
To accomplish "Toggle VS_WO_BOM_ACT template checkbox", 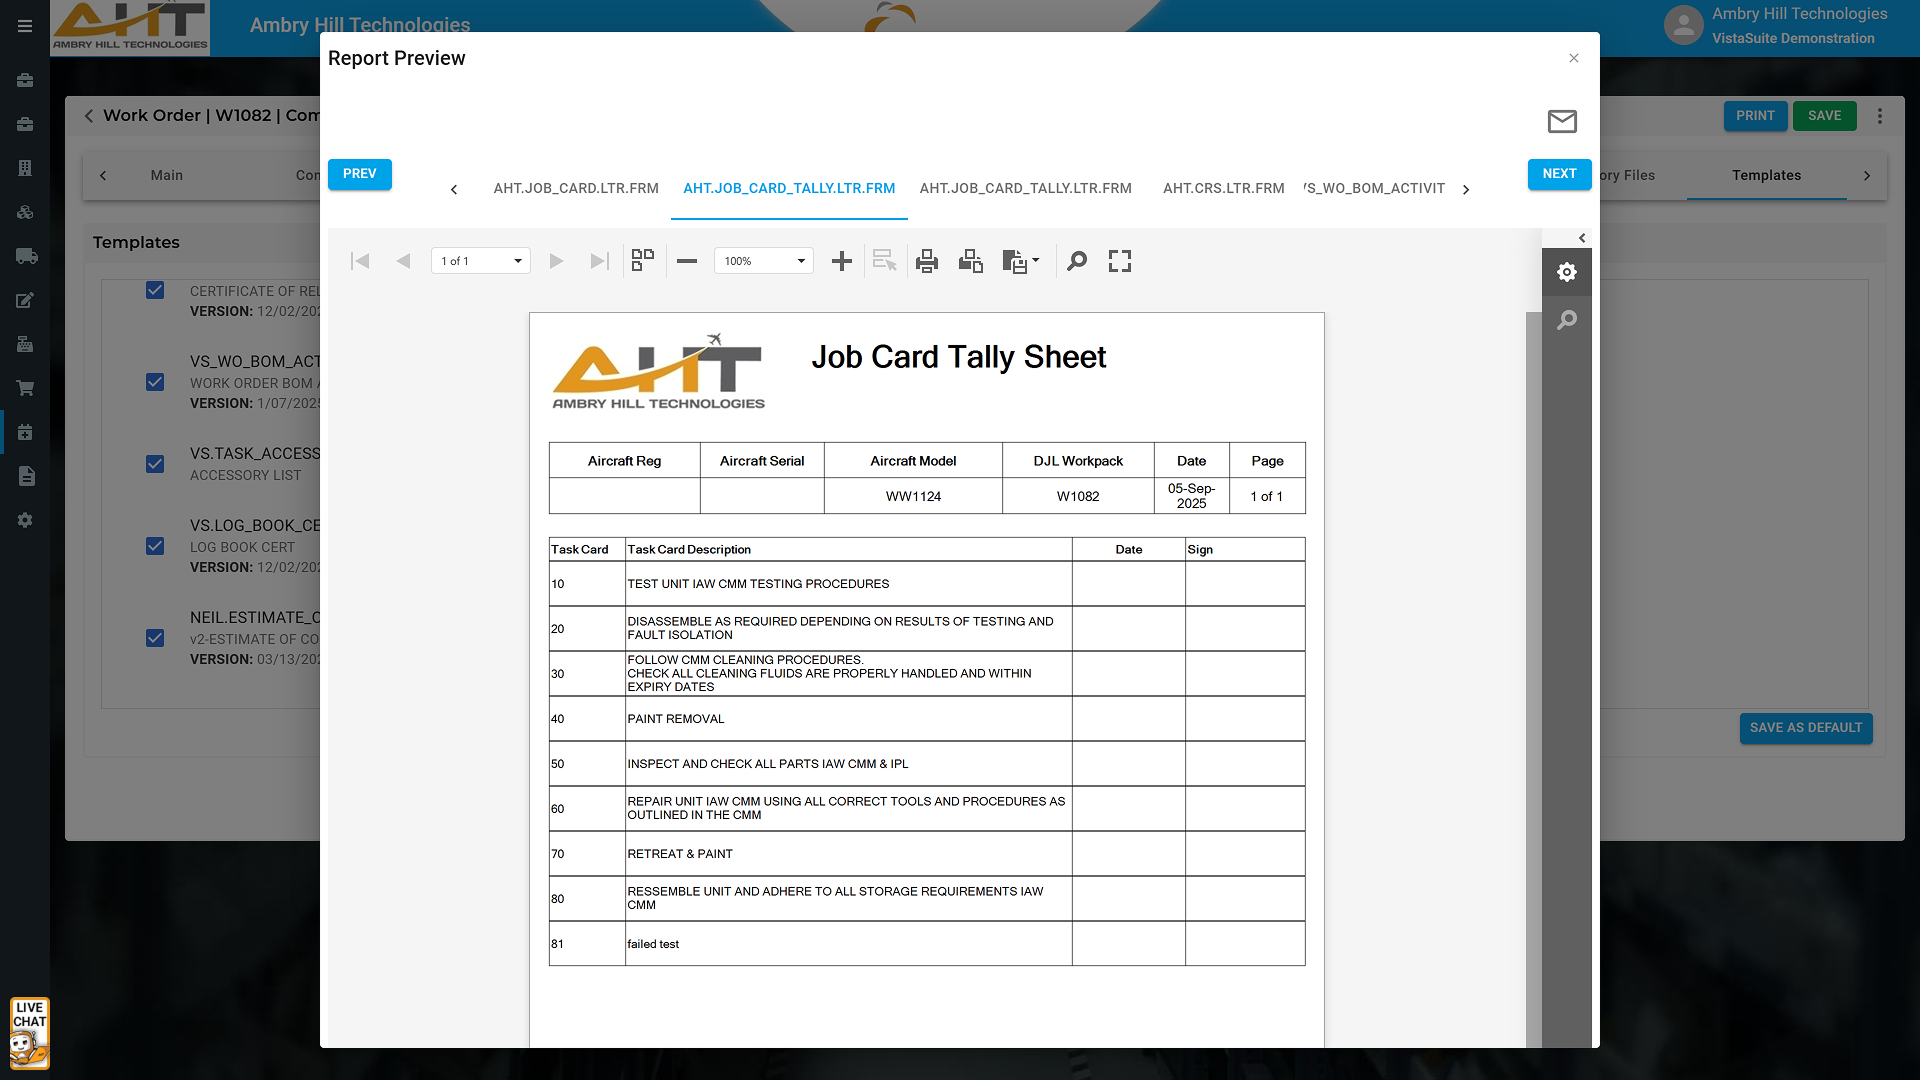I will point(155,382).
